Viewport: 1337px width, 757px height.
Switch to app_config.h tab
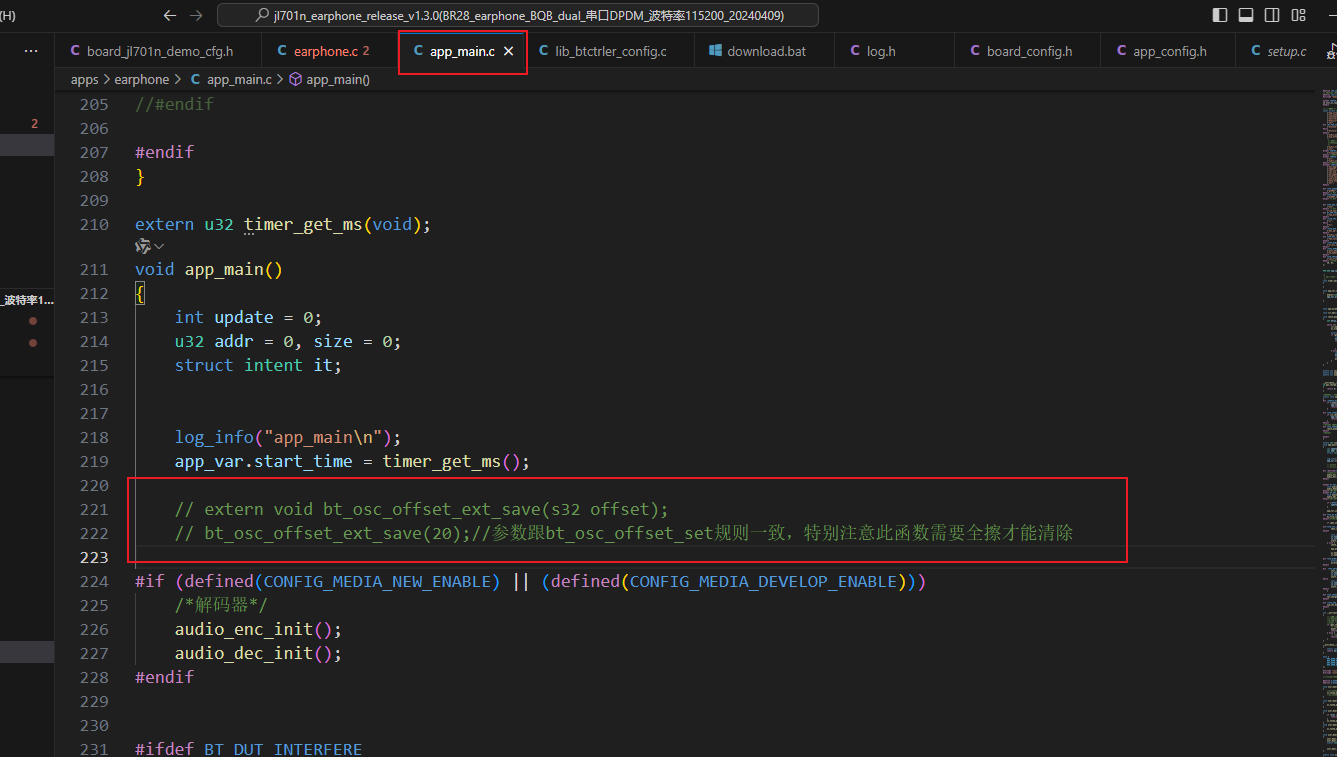(1169, 51)
